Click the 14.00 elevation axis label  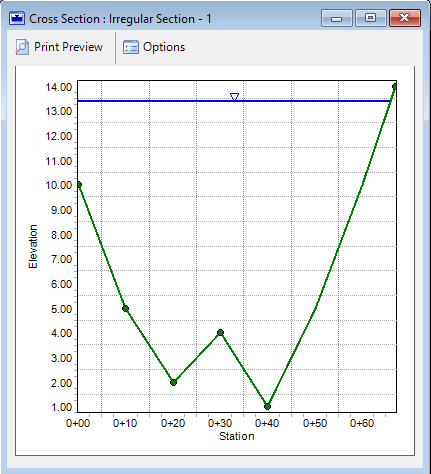(59, 87)
